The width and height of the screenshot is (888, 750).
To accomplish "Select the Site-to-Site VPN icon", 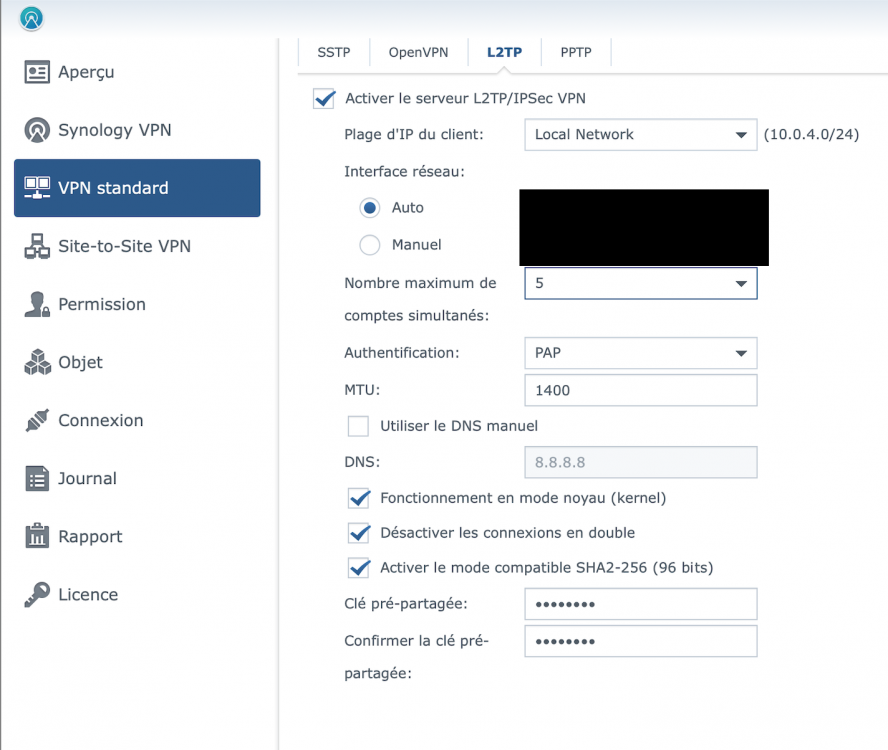I will tap(37, 246).
